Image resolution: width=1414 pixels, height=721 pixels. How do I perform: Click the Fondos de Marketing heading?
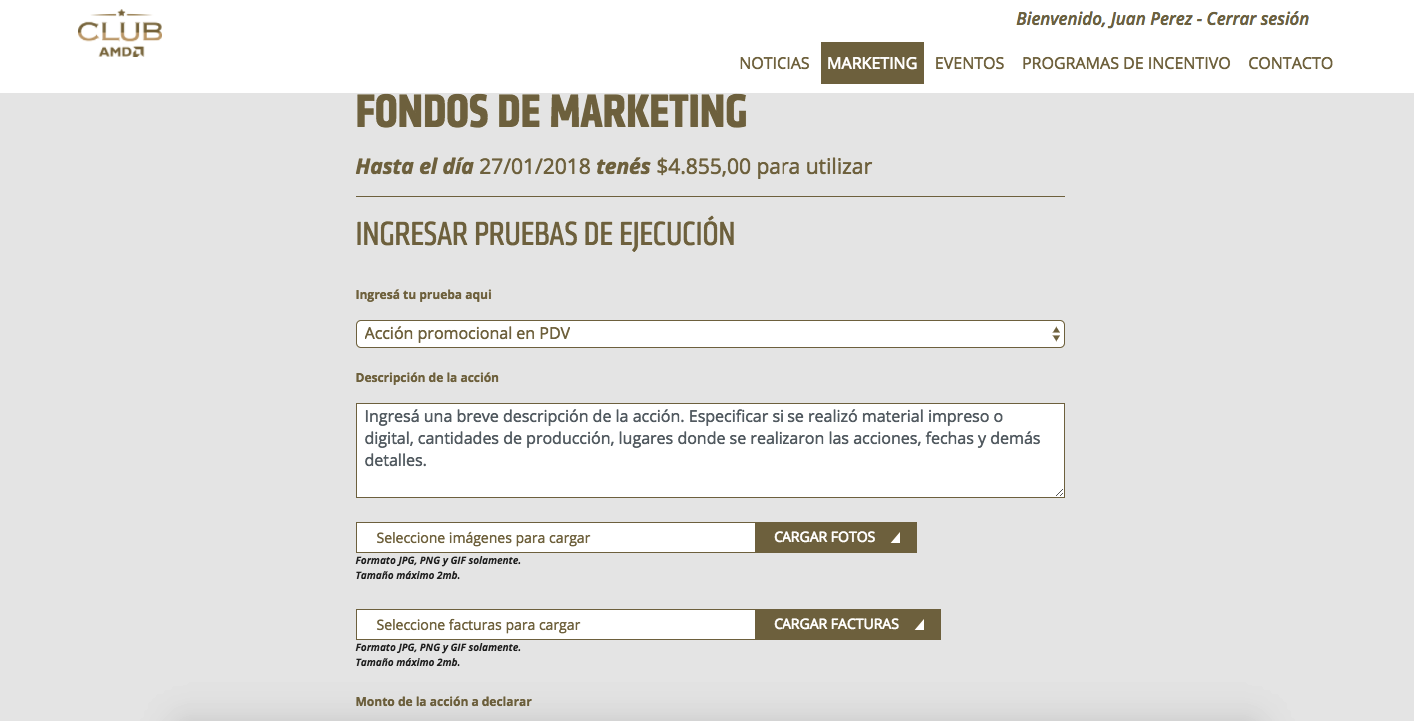coord(551,112)
